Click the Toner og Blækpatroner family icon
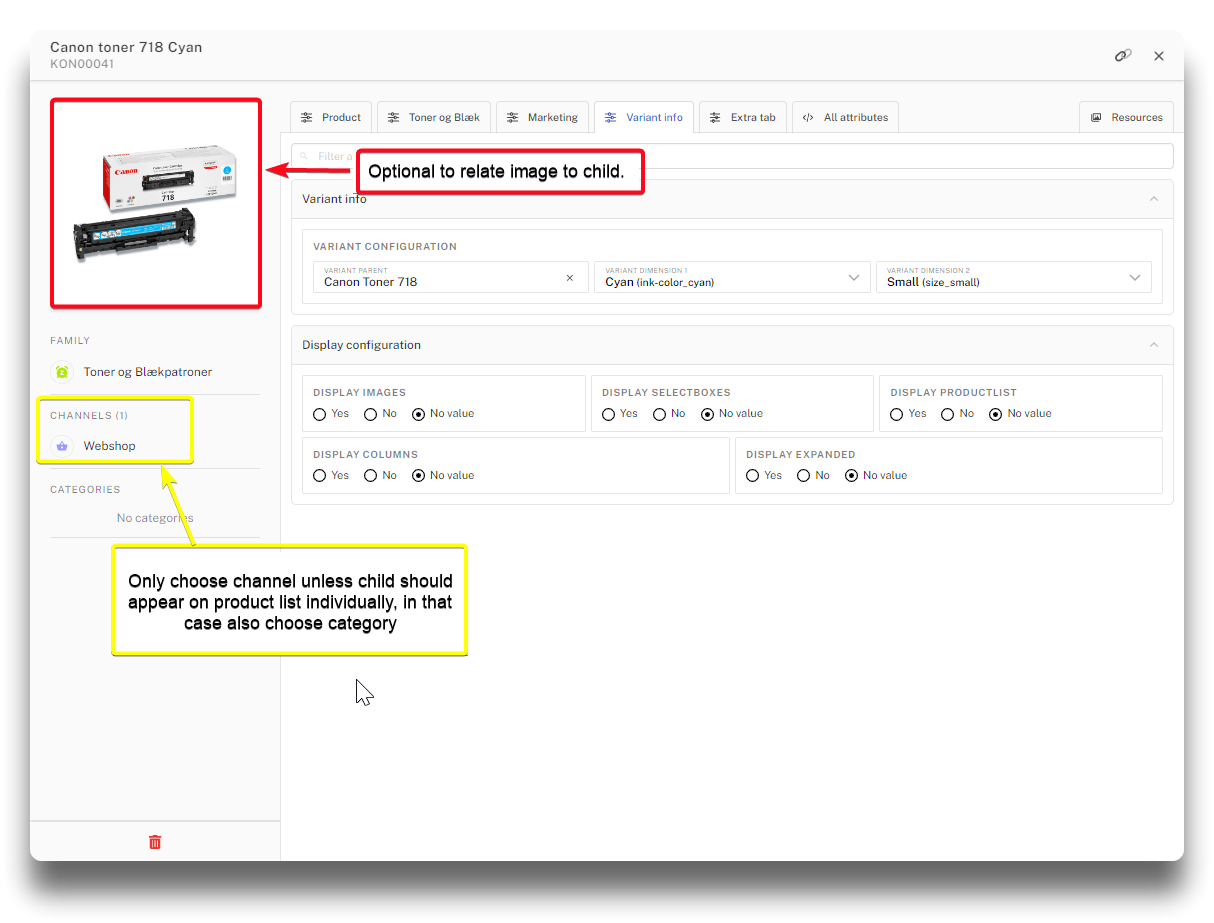This screenshot has width=1214, height=923. coord(62,372)
